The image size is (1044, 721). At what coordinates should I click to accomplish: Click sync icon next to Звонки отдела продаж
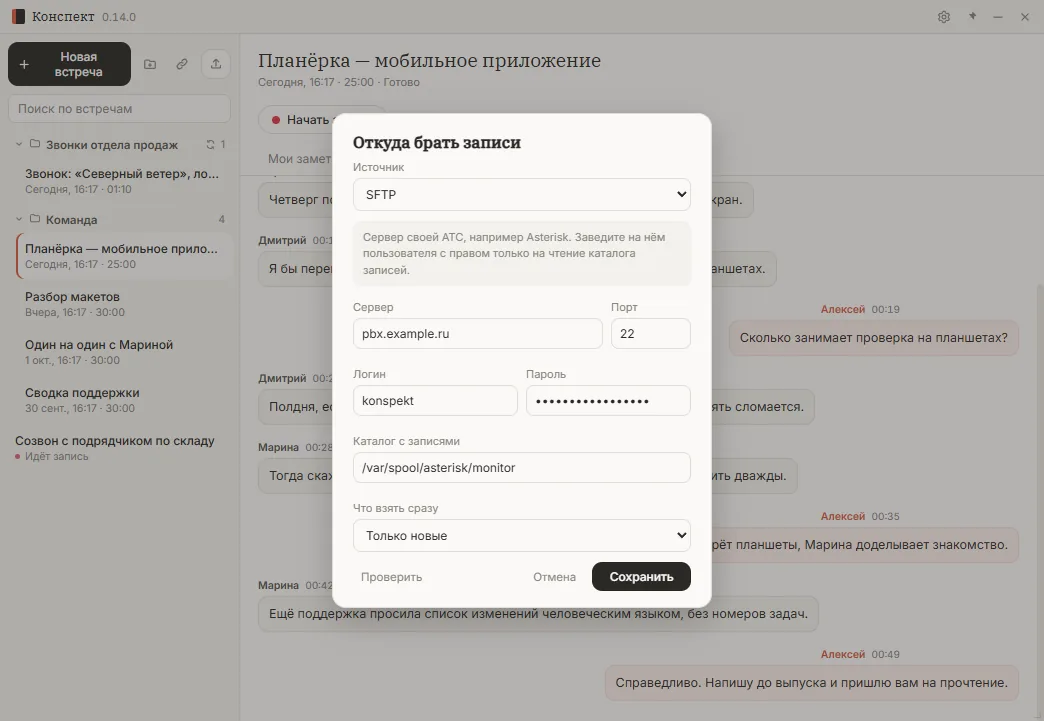tap(210, 144)
